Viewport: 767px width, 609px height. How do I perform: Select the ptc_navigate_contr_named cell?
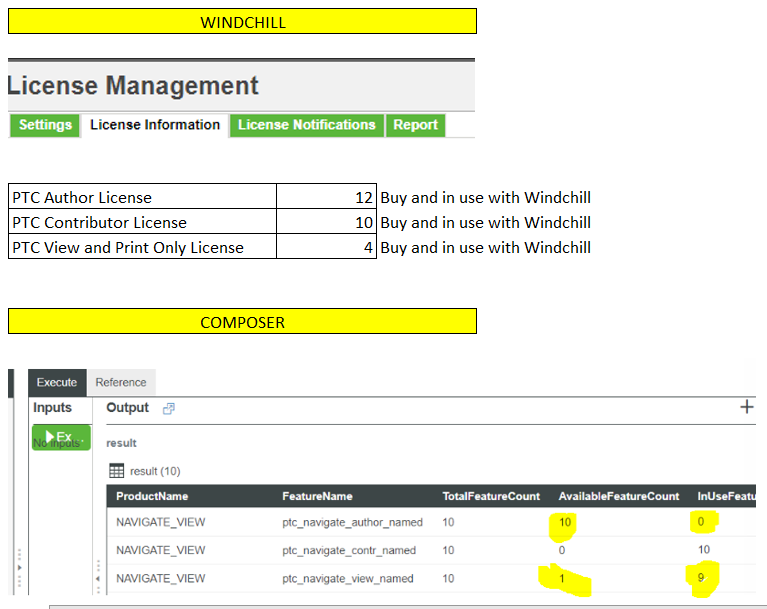pyautogui.click(x=349, y=550)
